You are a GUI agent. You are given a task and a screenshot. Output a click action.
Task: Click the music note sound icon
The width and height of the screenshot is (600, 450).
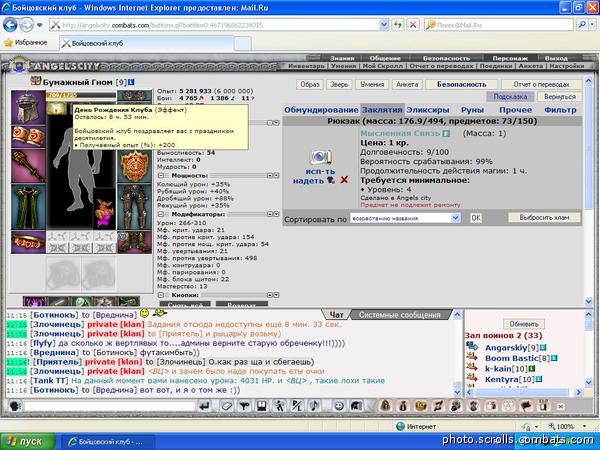point(315,406)
